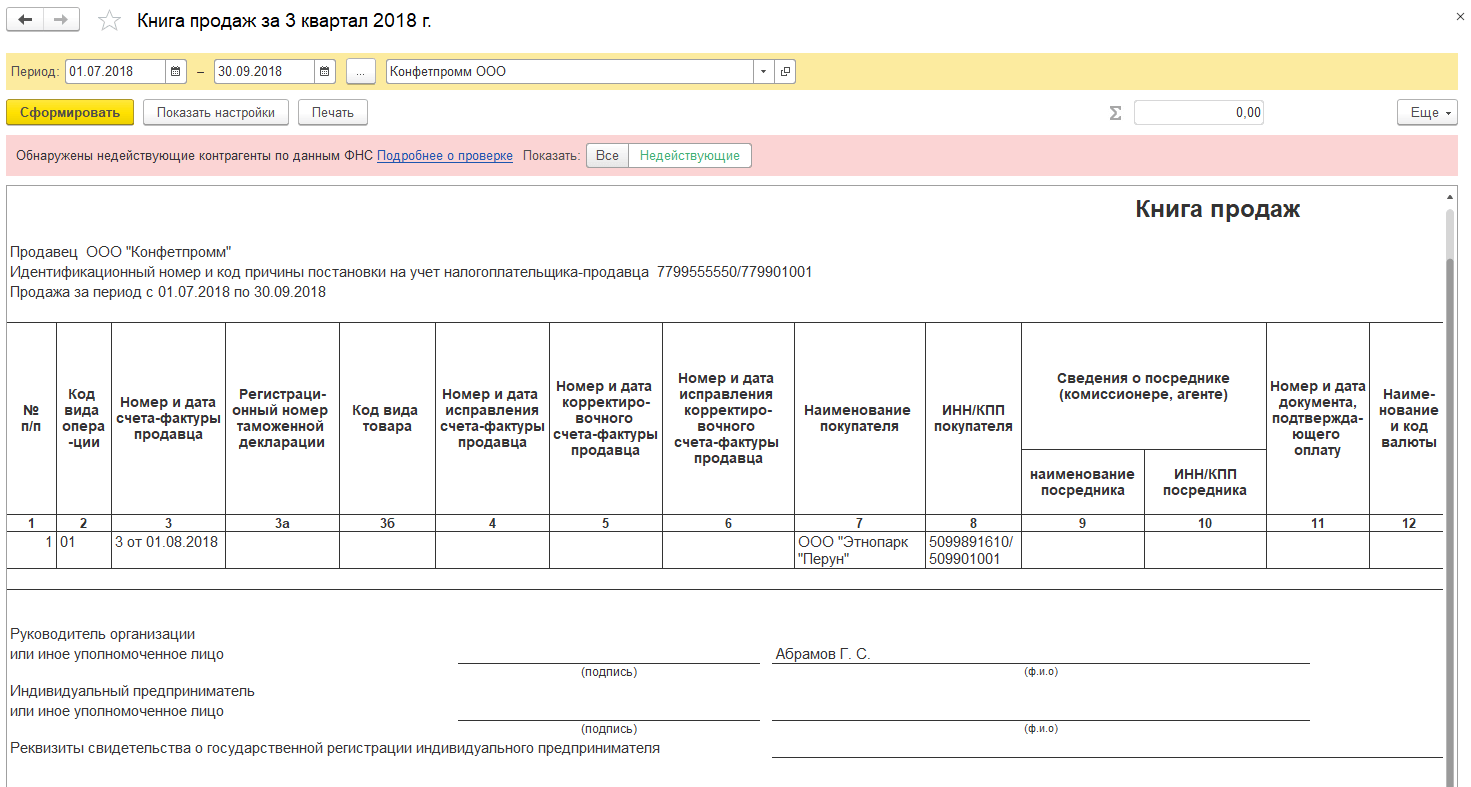Click the Продажа за период line
The image size is (1471, 787).
[167, 292]
